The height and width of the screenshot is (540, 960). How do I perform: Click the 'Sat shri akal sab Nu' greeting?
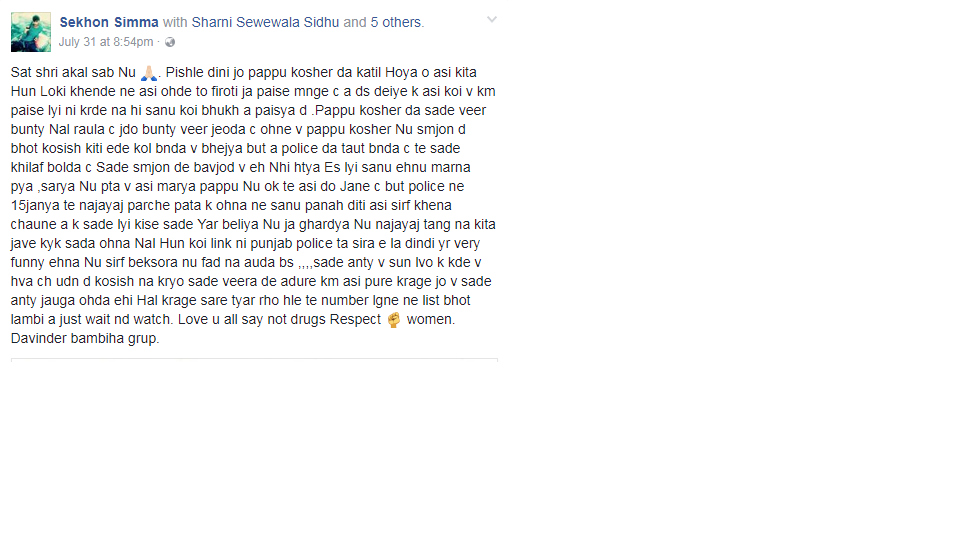tap(73, 72)
